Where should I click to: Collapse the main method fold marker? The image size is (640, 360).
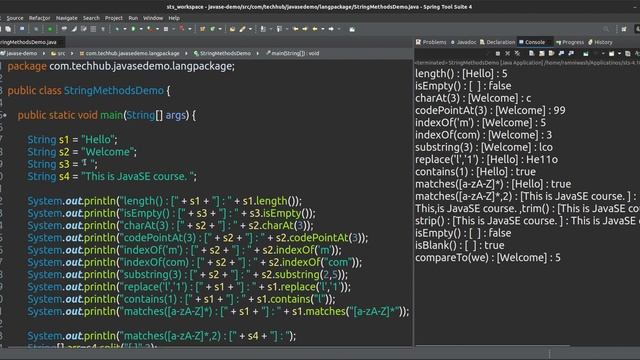[4, 116]
